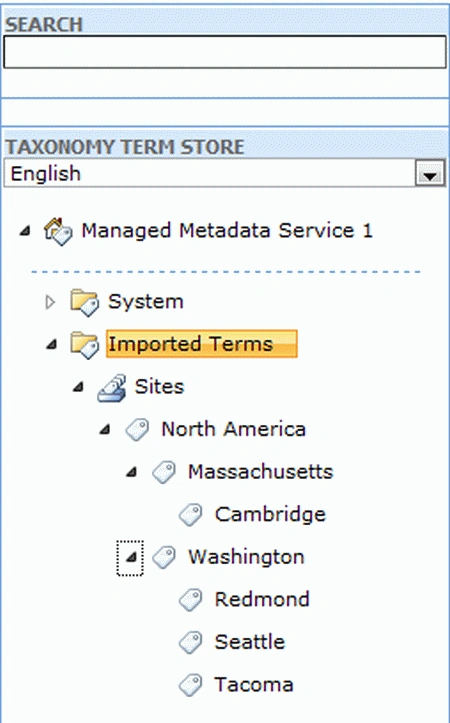Image resolution: width=450 pixels, height=723 pixels.
Task: Open the English language dropdown
Action: [430, 174]
